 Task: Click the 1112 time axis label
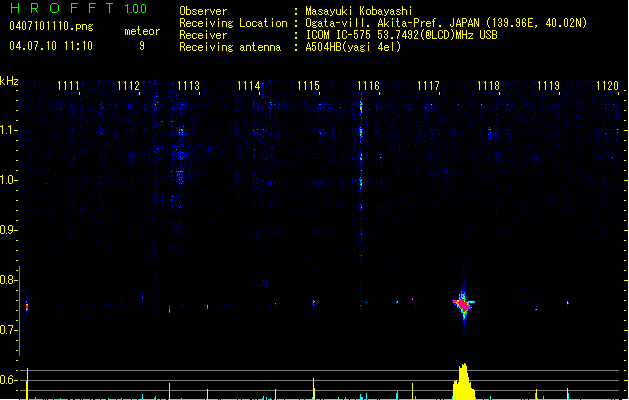click(x=128, y=86)
